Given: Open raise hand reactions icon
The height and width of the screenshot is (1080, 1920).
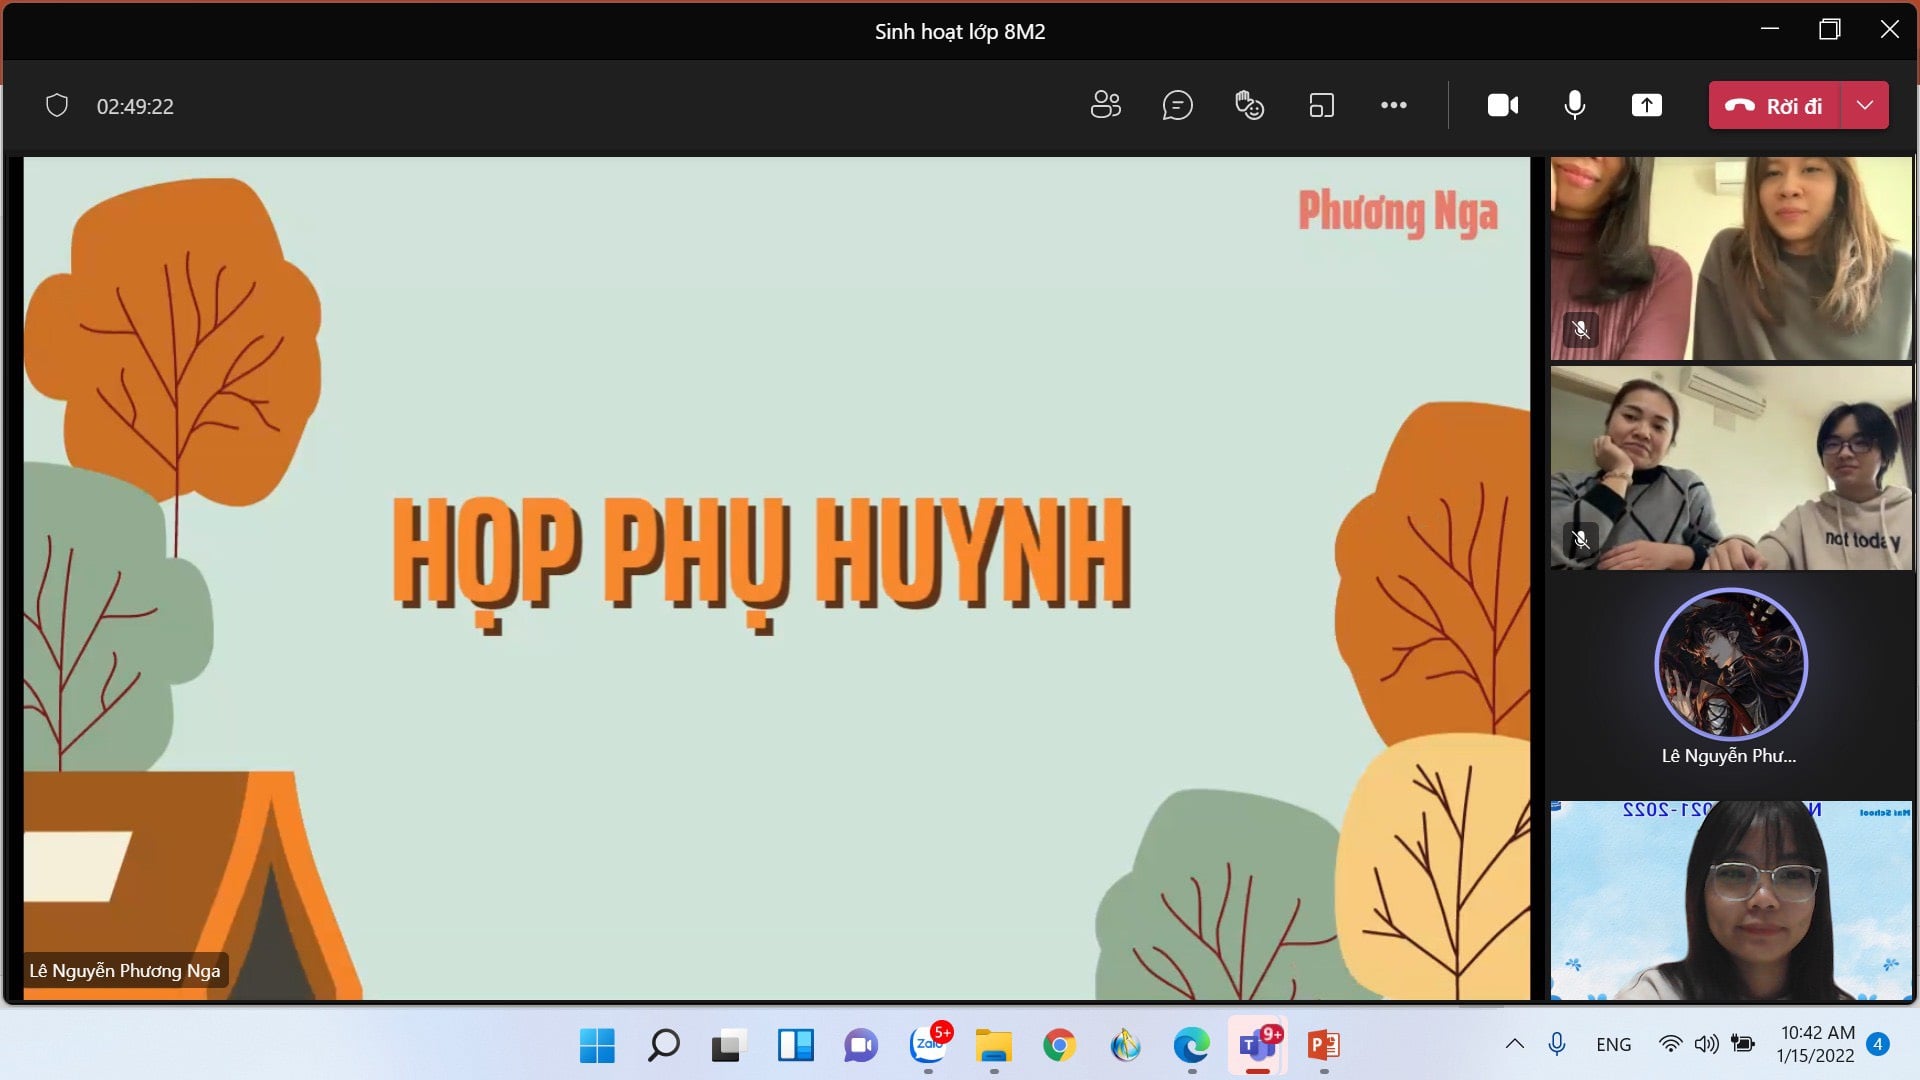Looking at the screenshot, I should (1249, 105).
